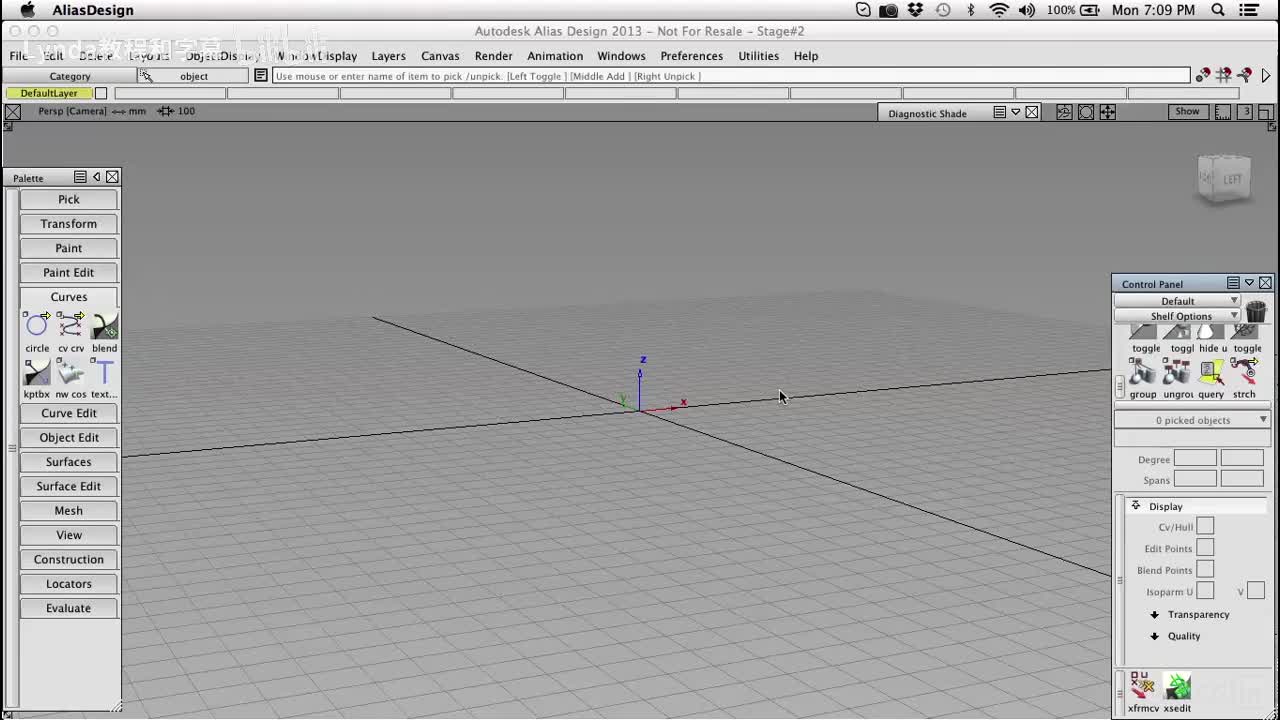1280x720 pixels.
Task: Click the curve snap magnet icon
Action: pos(1244,75)
